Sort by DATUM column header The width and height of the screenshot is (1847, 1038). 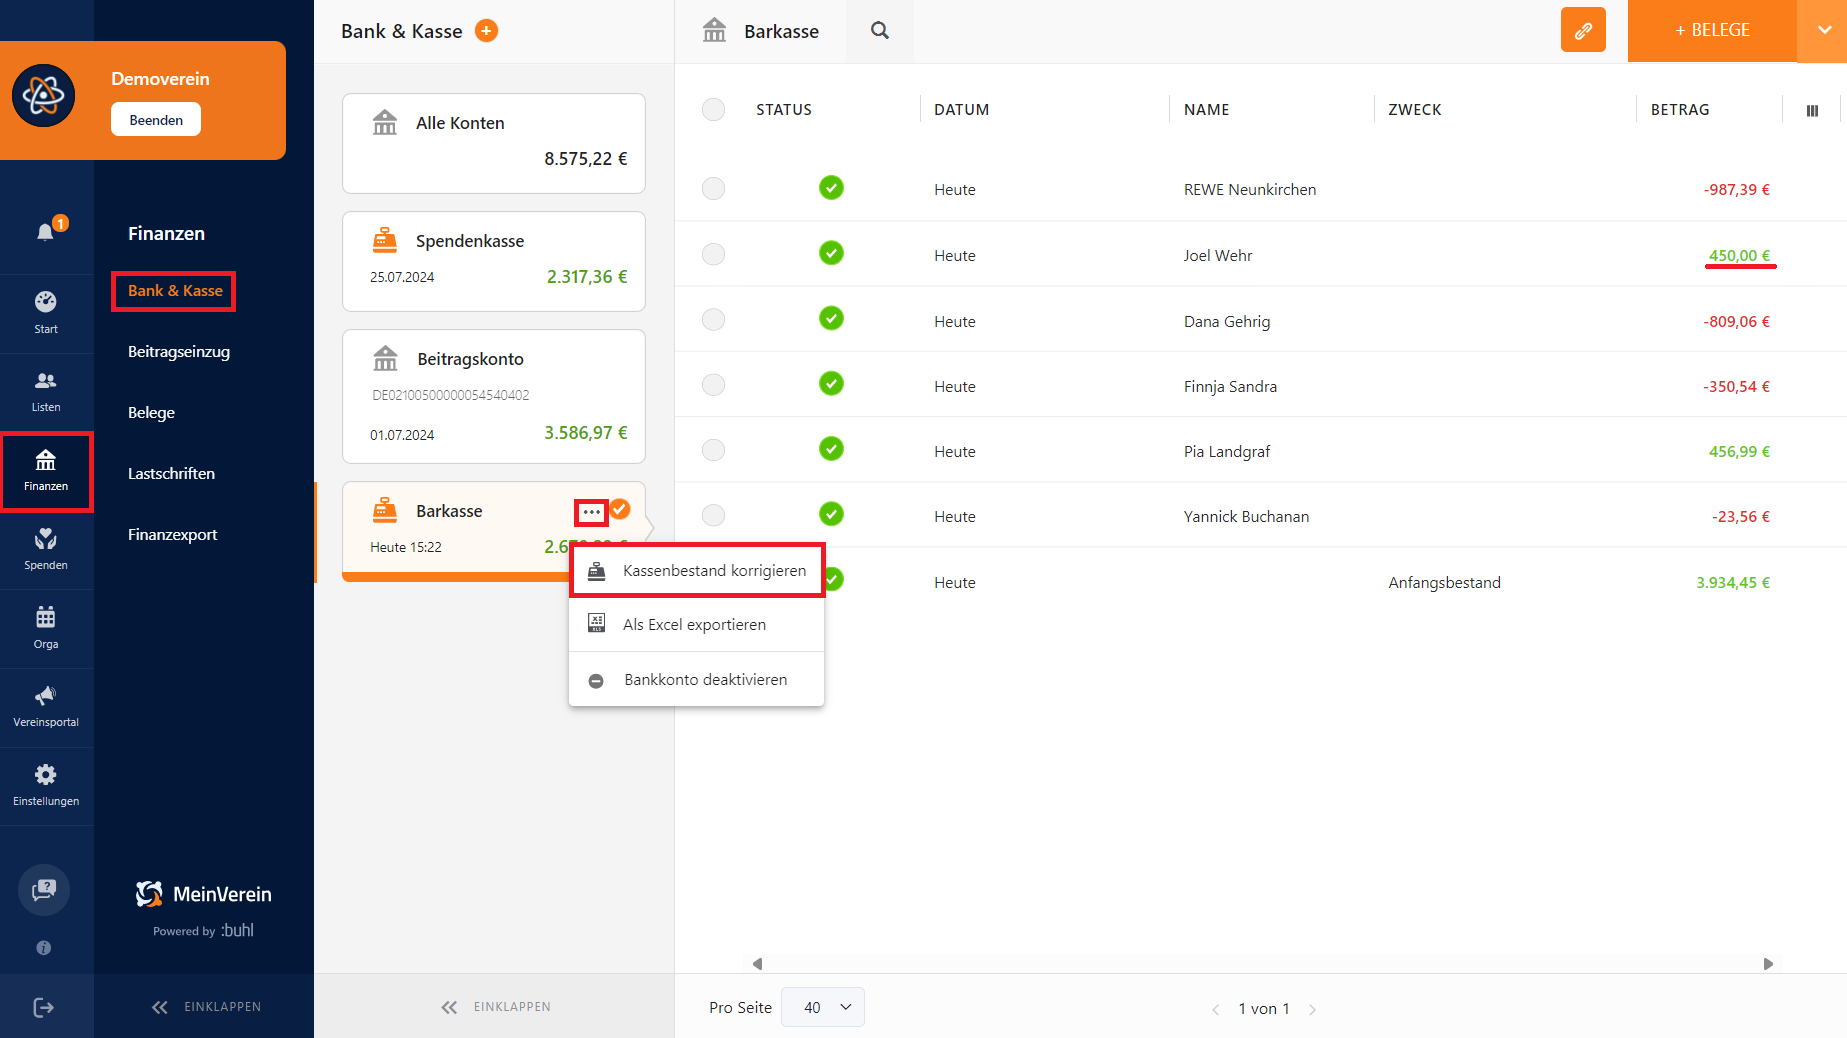(x=961, y=110)
